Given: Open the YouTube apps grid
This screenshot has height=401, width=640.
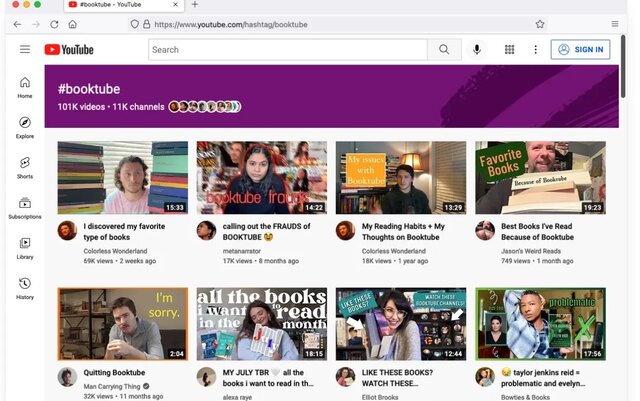Looking at the screenshot, I should click(x=509, y=49).
